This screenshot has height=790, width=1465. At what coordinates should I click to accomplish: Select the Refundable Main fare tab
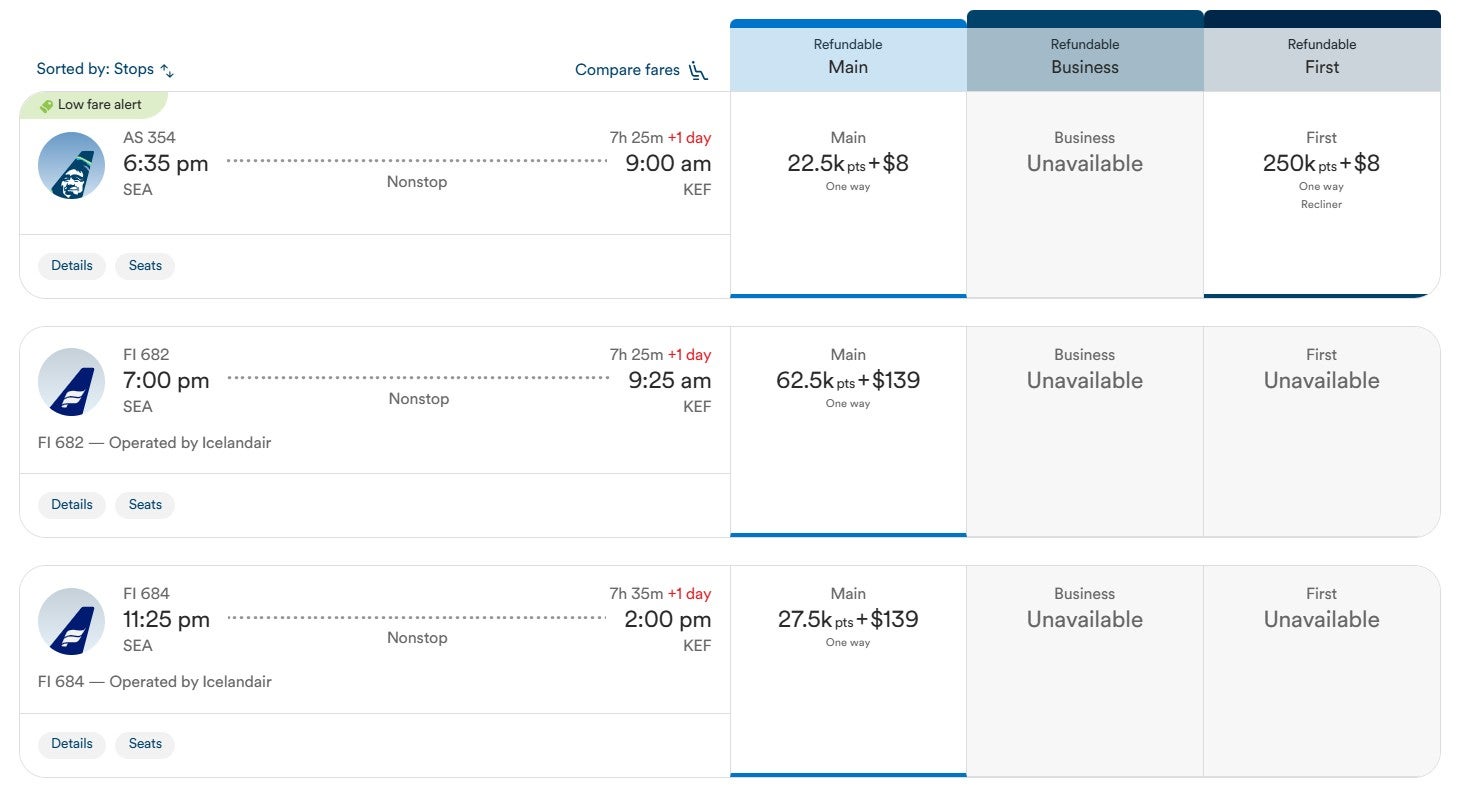tap(848, 57)
